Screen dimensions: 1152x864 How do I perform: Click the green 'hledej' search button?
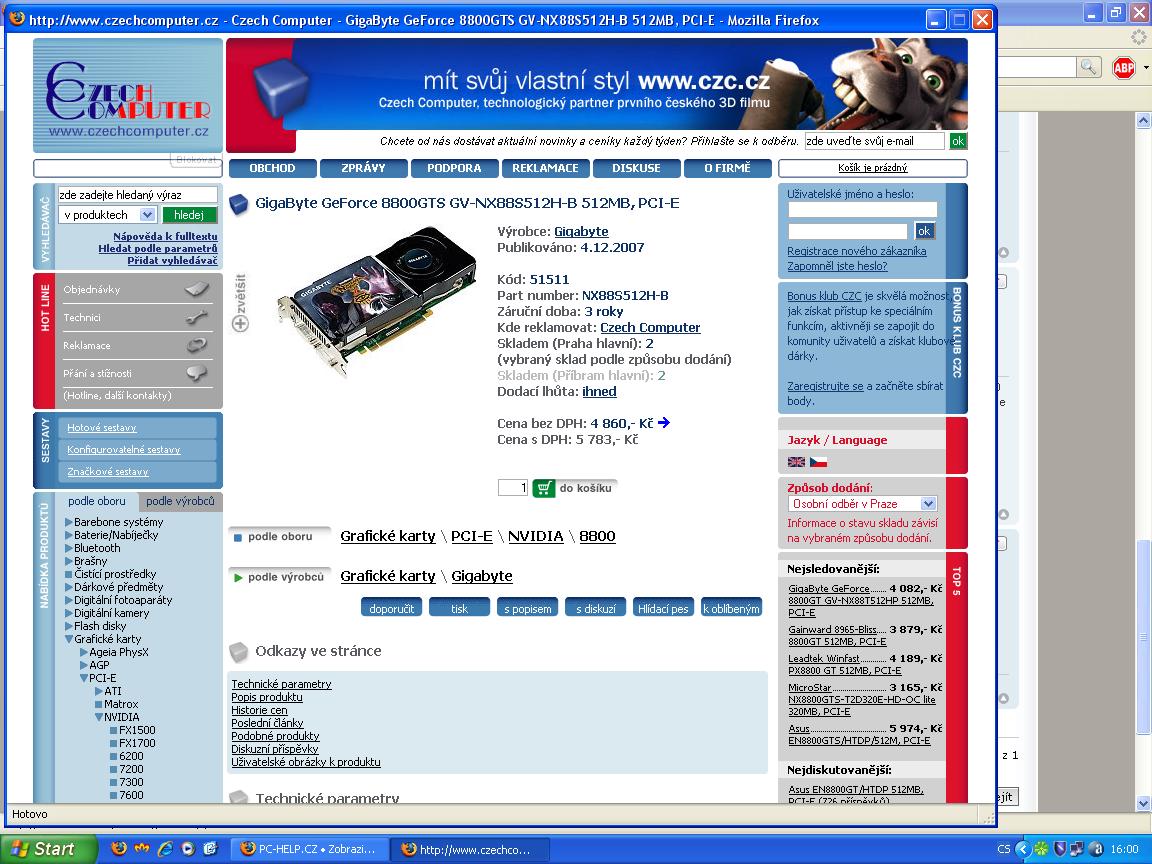click(x=189, y=215)
